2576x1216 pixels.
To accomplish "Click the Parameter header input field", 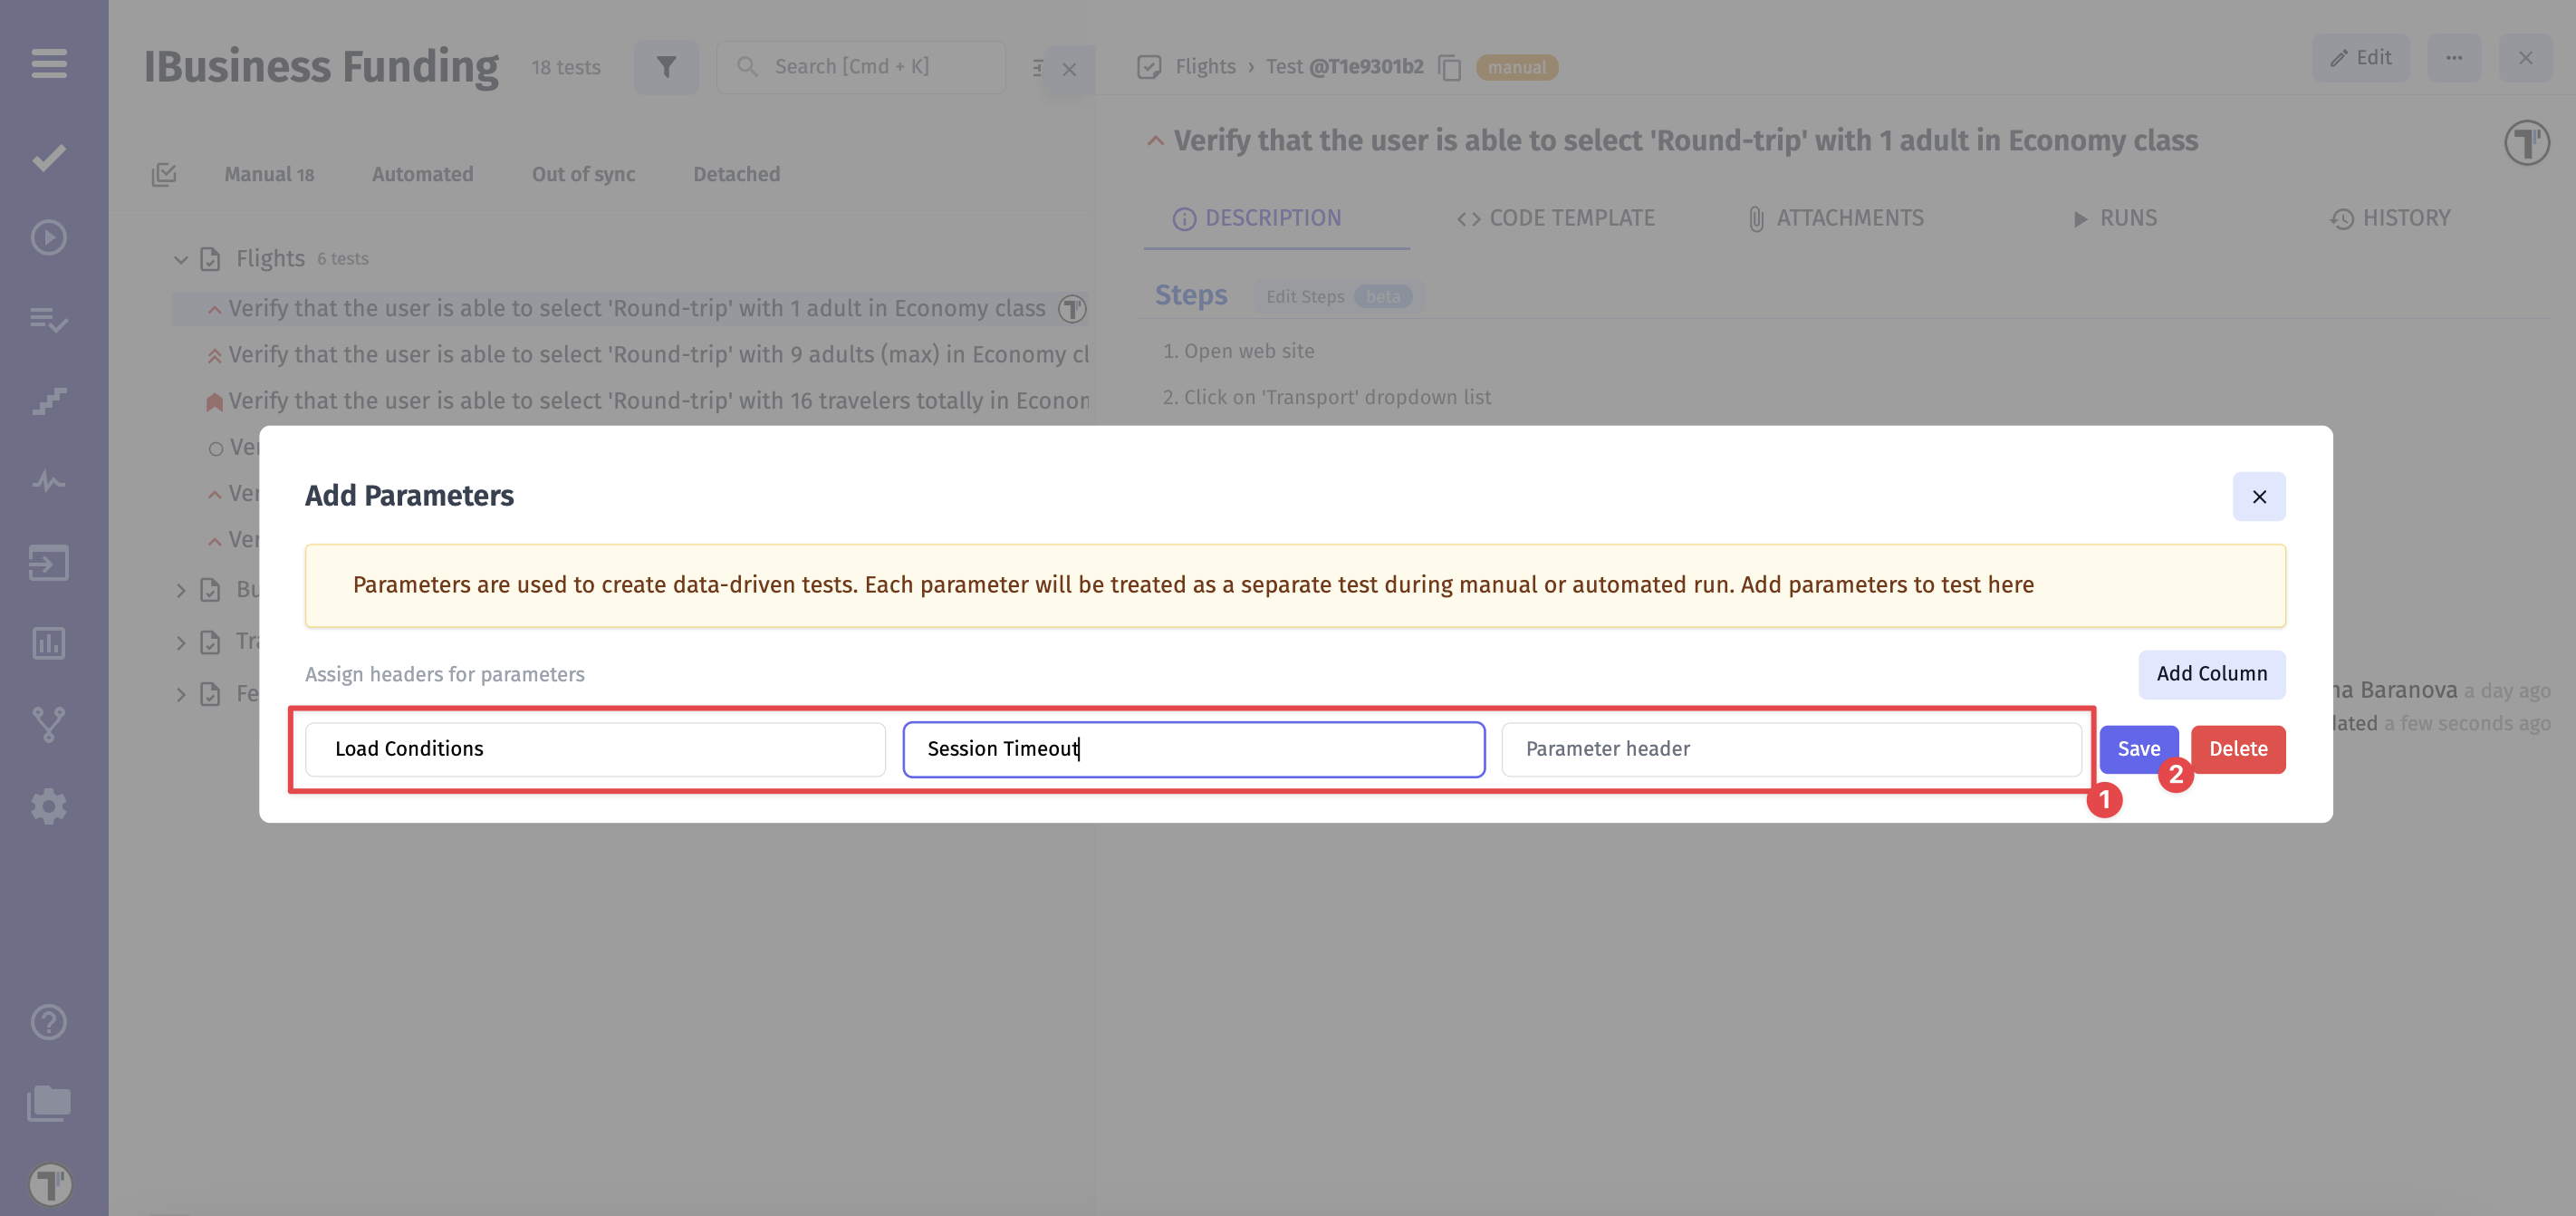I will (x=1789, y=748).
